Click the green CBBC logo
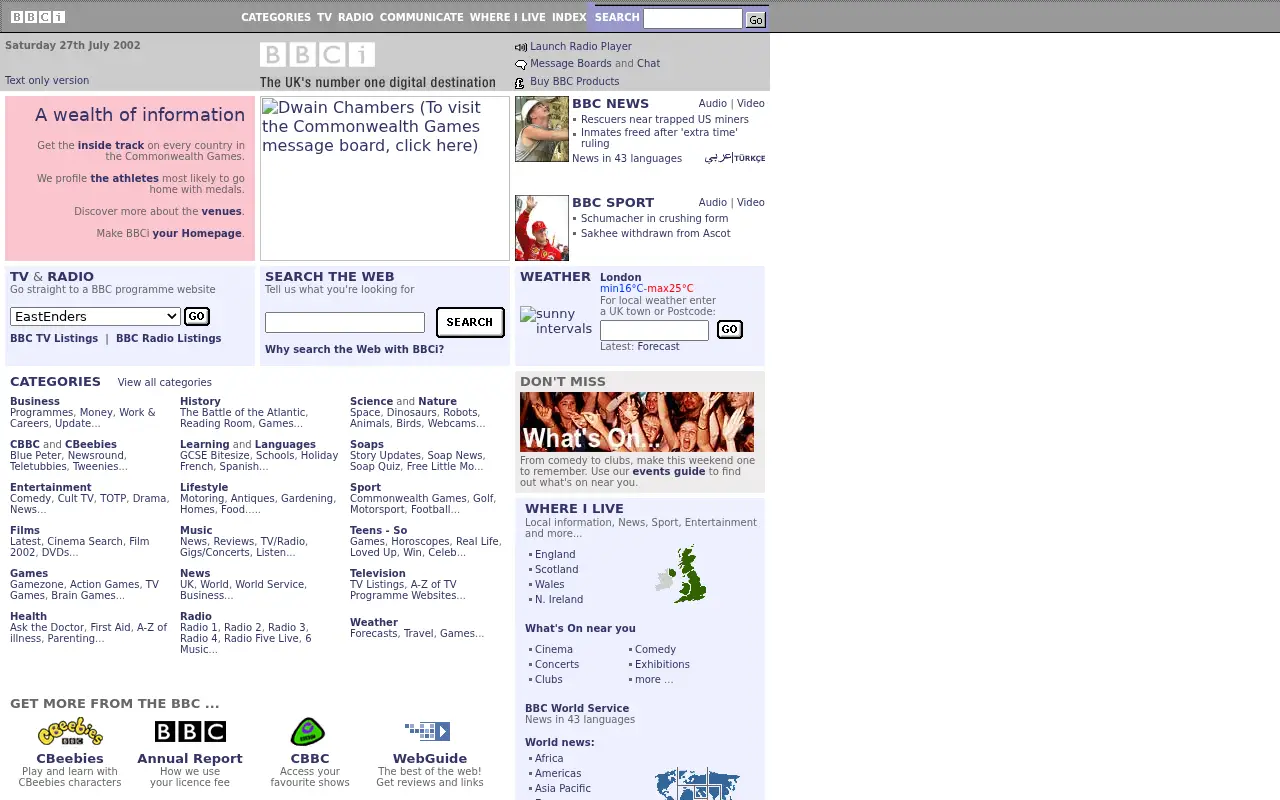This screenshot has height=800, width=1280. coord(308,732)
